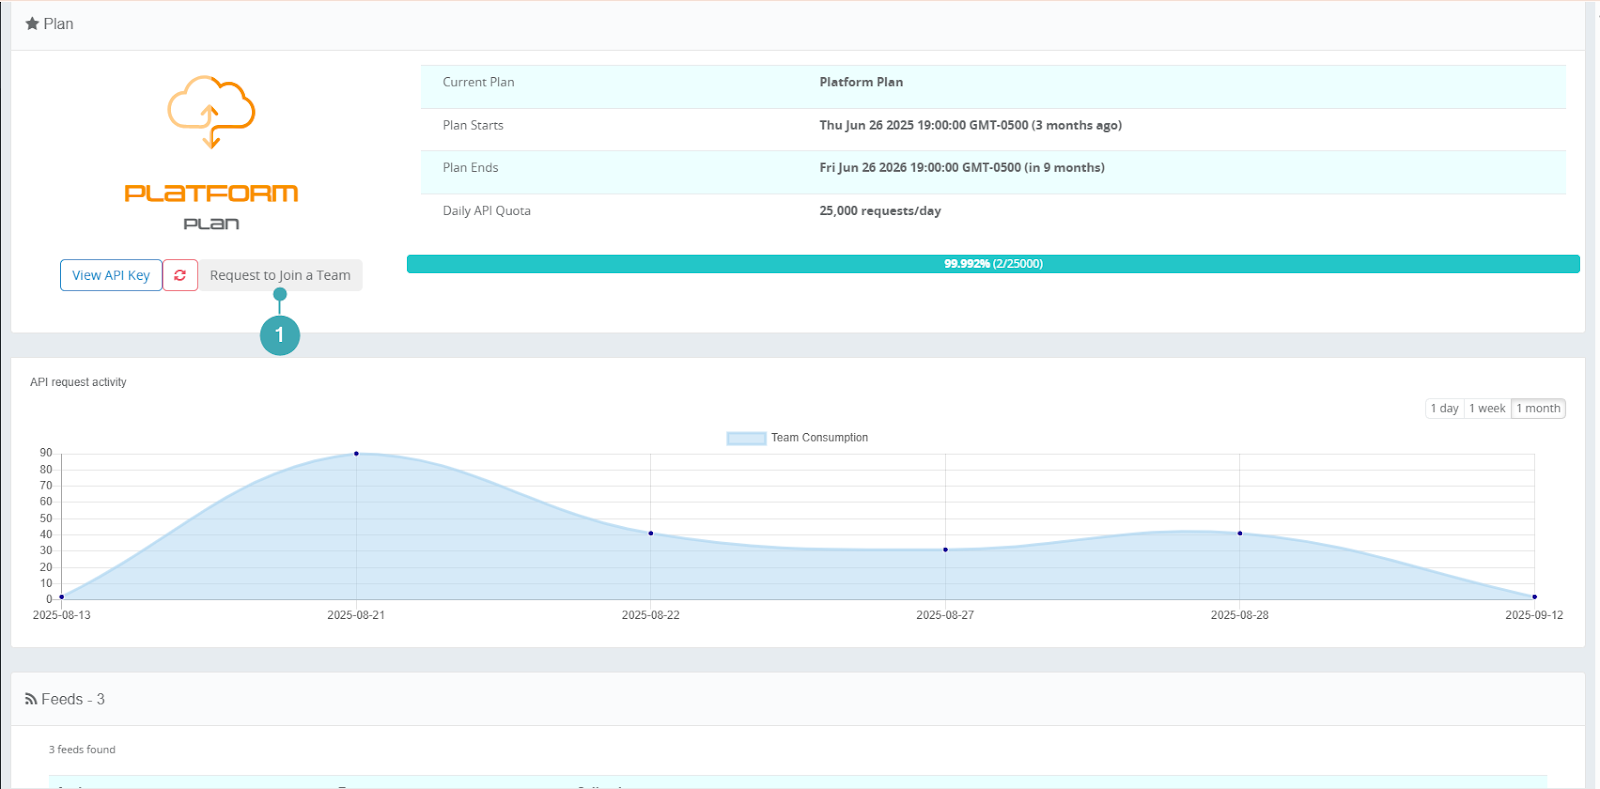Open the View API Key button
The image size is (1600, 789).
point(111,275)
